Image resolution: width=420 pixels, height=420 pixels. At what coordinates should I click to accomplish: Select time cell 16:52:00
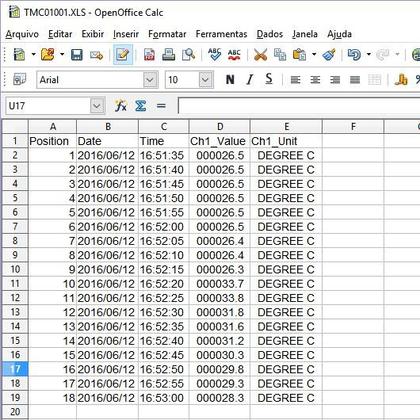tap(164, 227)
